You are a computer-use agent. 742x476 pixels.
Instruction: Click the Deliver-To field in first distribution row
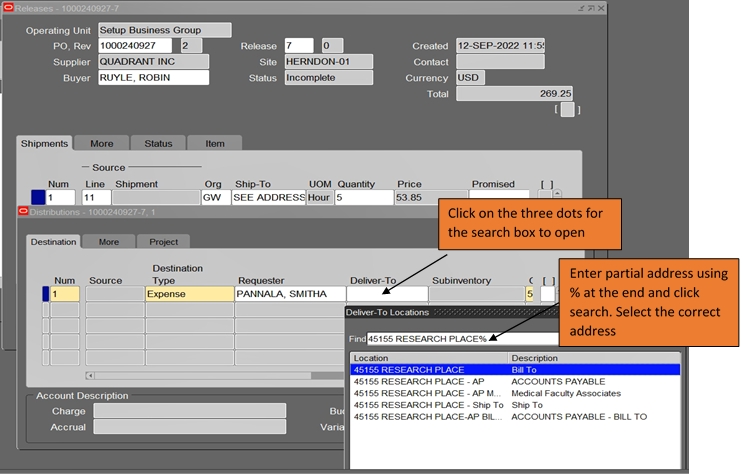pos(387,294)
